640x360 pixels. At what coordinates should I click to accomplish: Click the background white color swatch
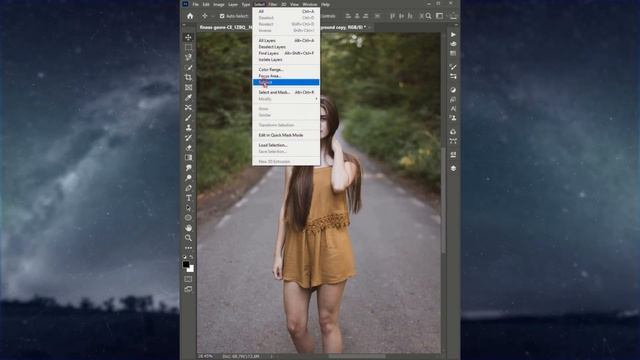coord(191,269)
